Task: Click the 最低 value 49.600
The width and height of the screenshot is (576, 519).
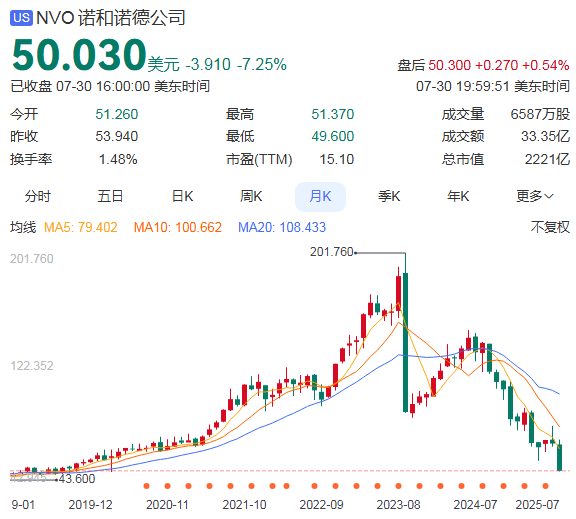Action: coord(333,137)
